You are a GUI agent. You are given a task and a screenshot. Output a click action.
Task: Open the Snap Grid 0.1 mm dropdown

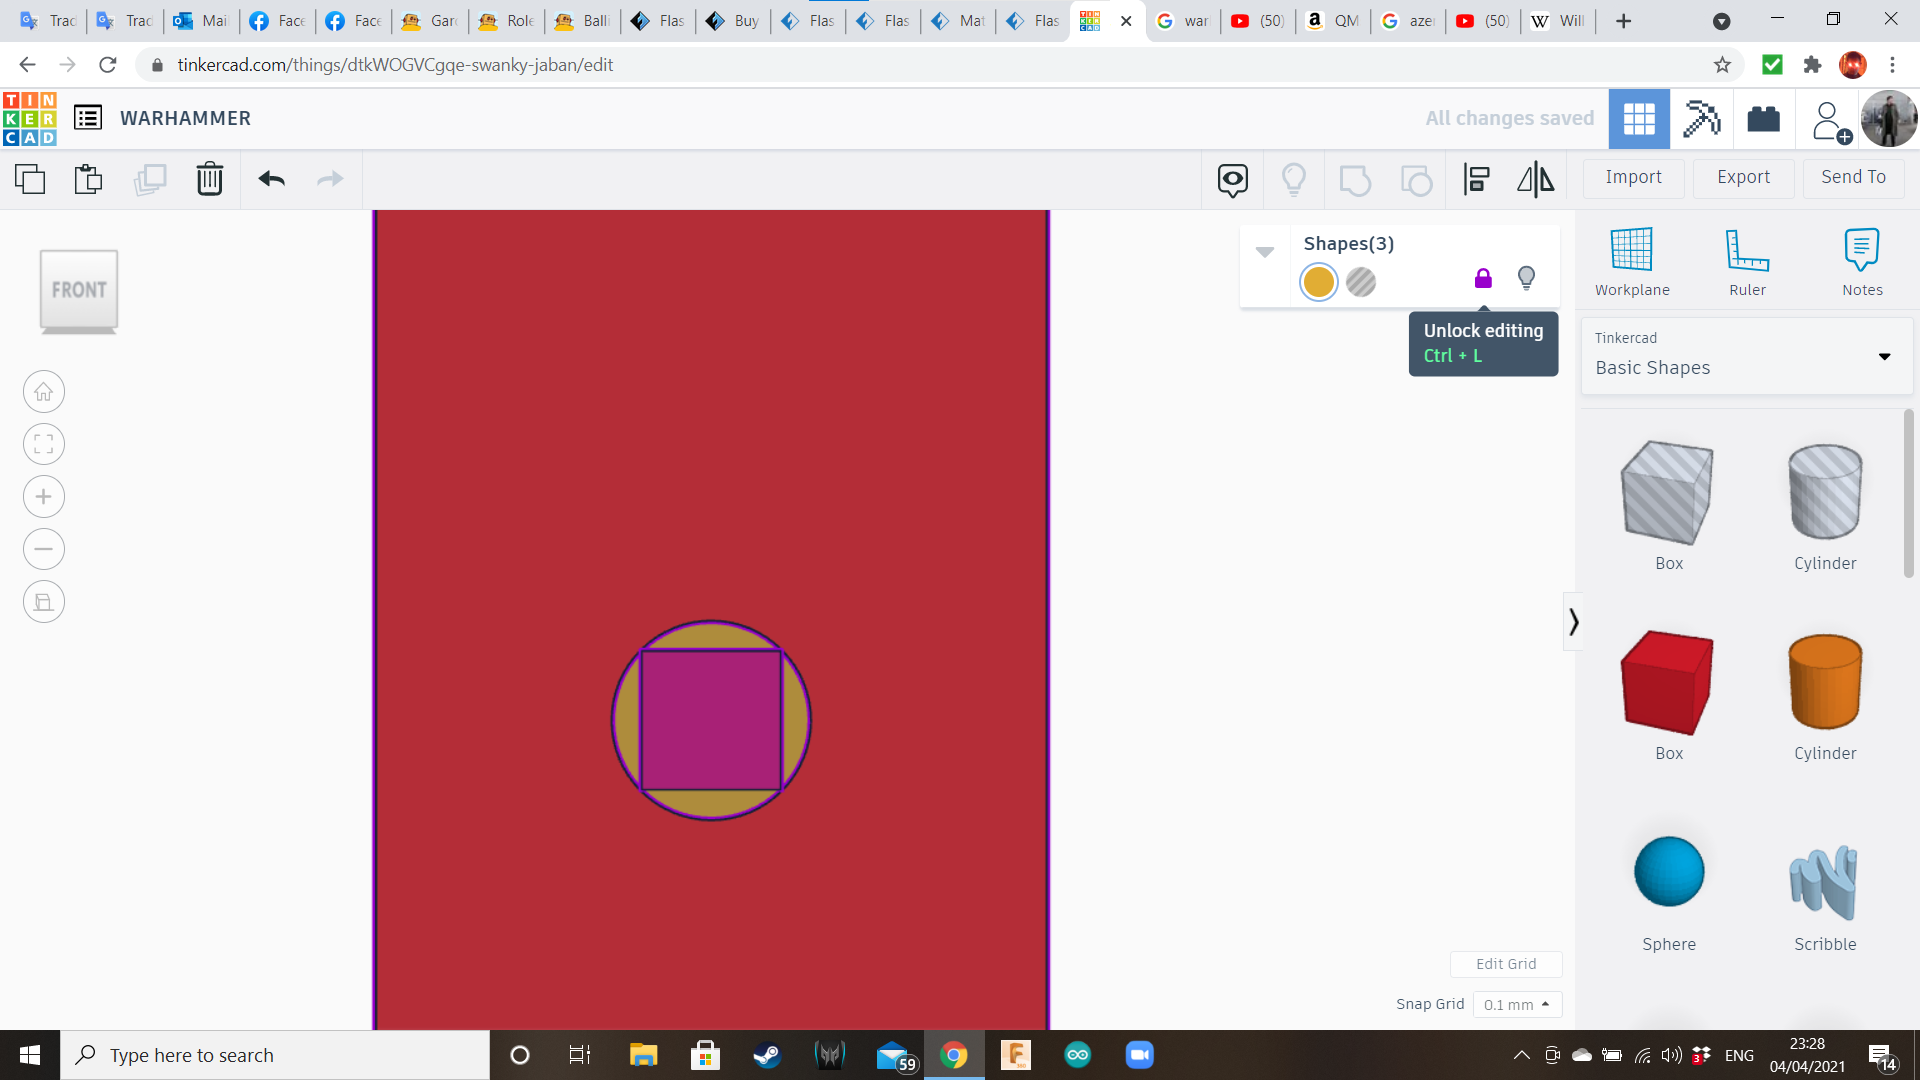click(1517, 1005)
